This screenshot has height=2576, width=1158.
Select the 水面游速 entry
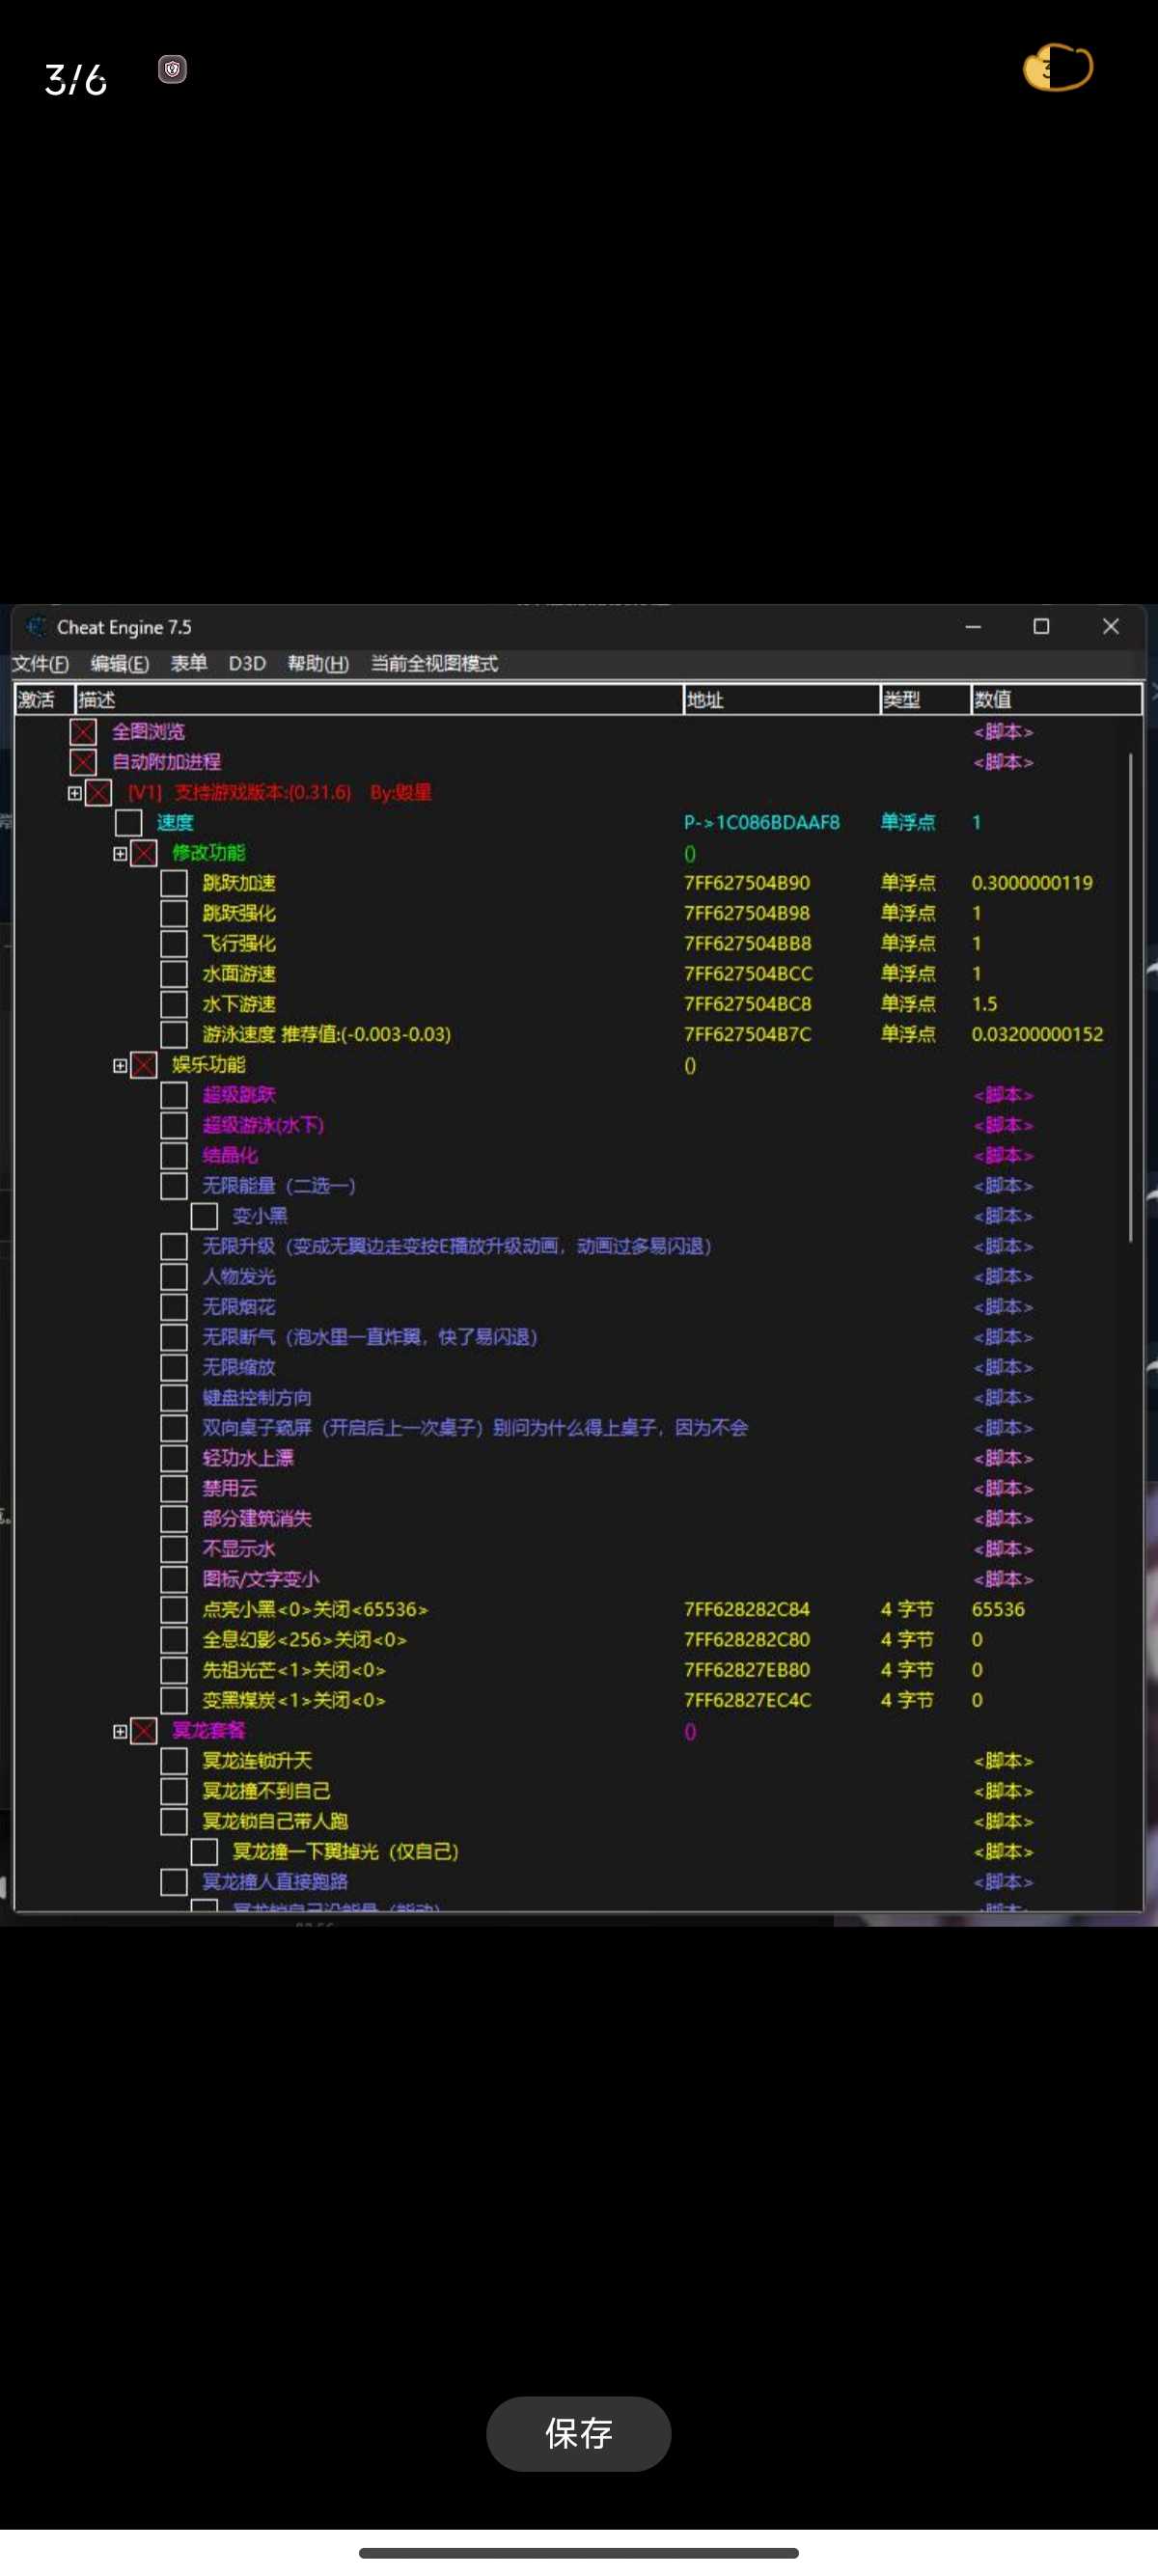point(239,974)
